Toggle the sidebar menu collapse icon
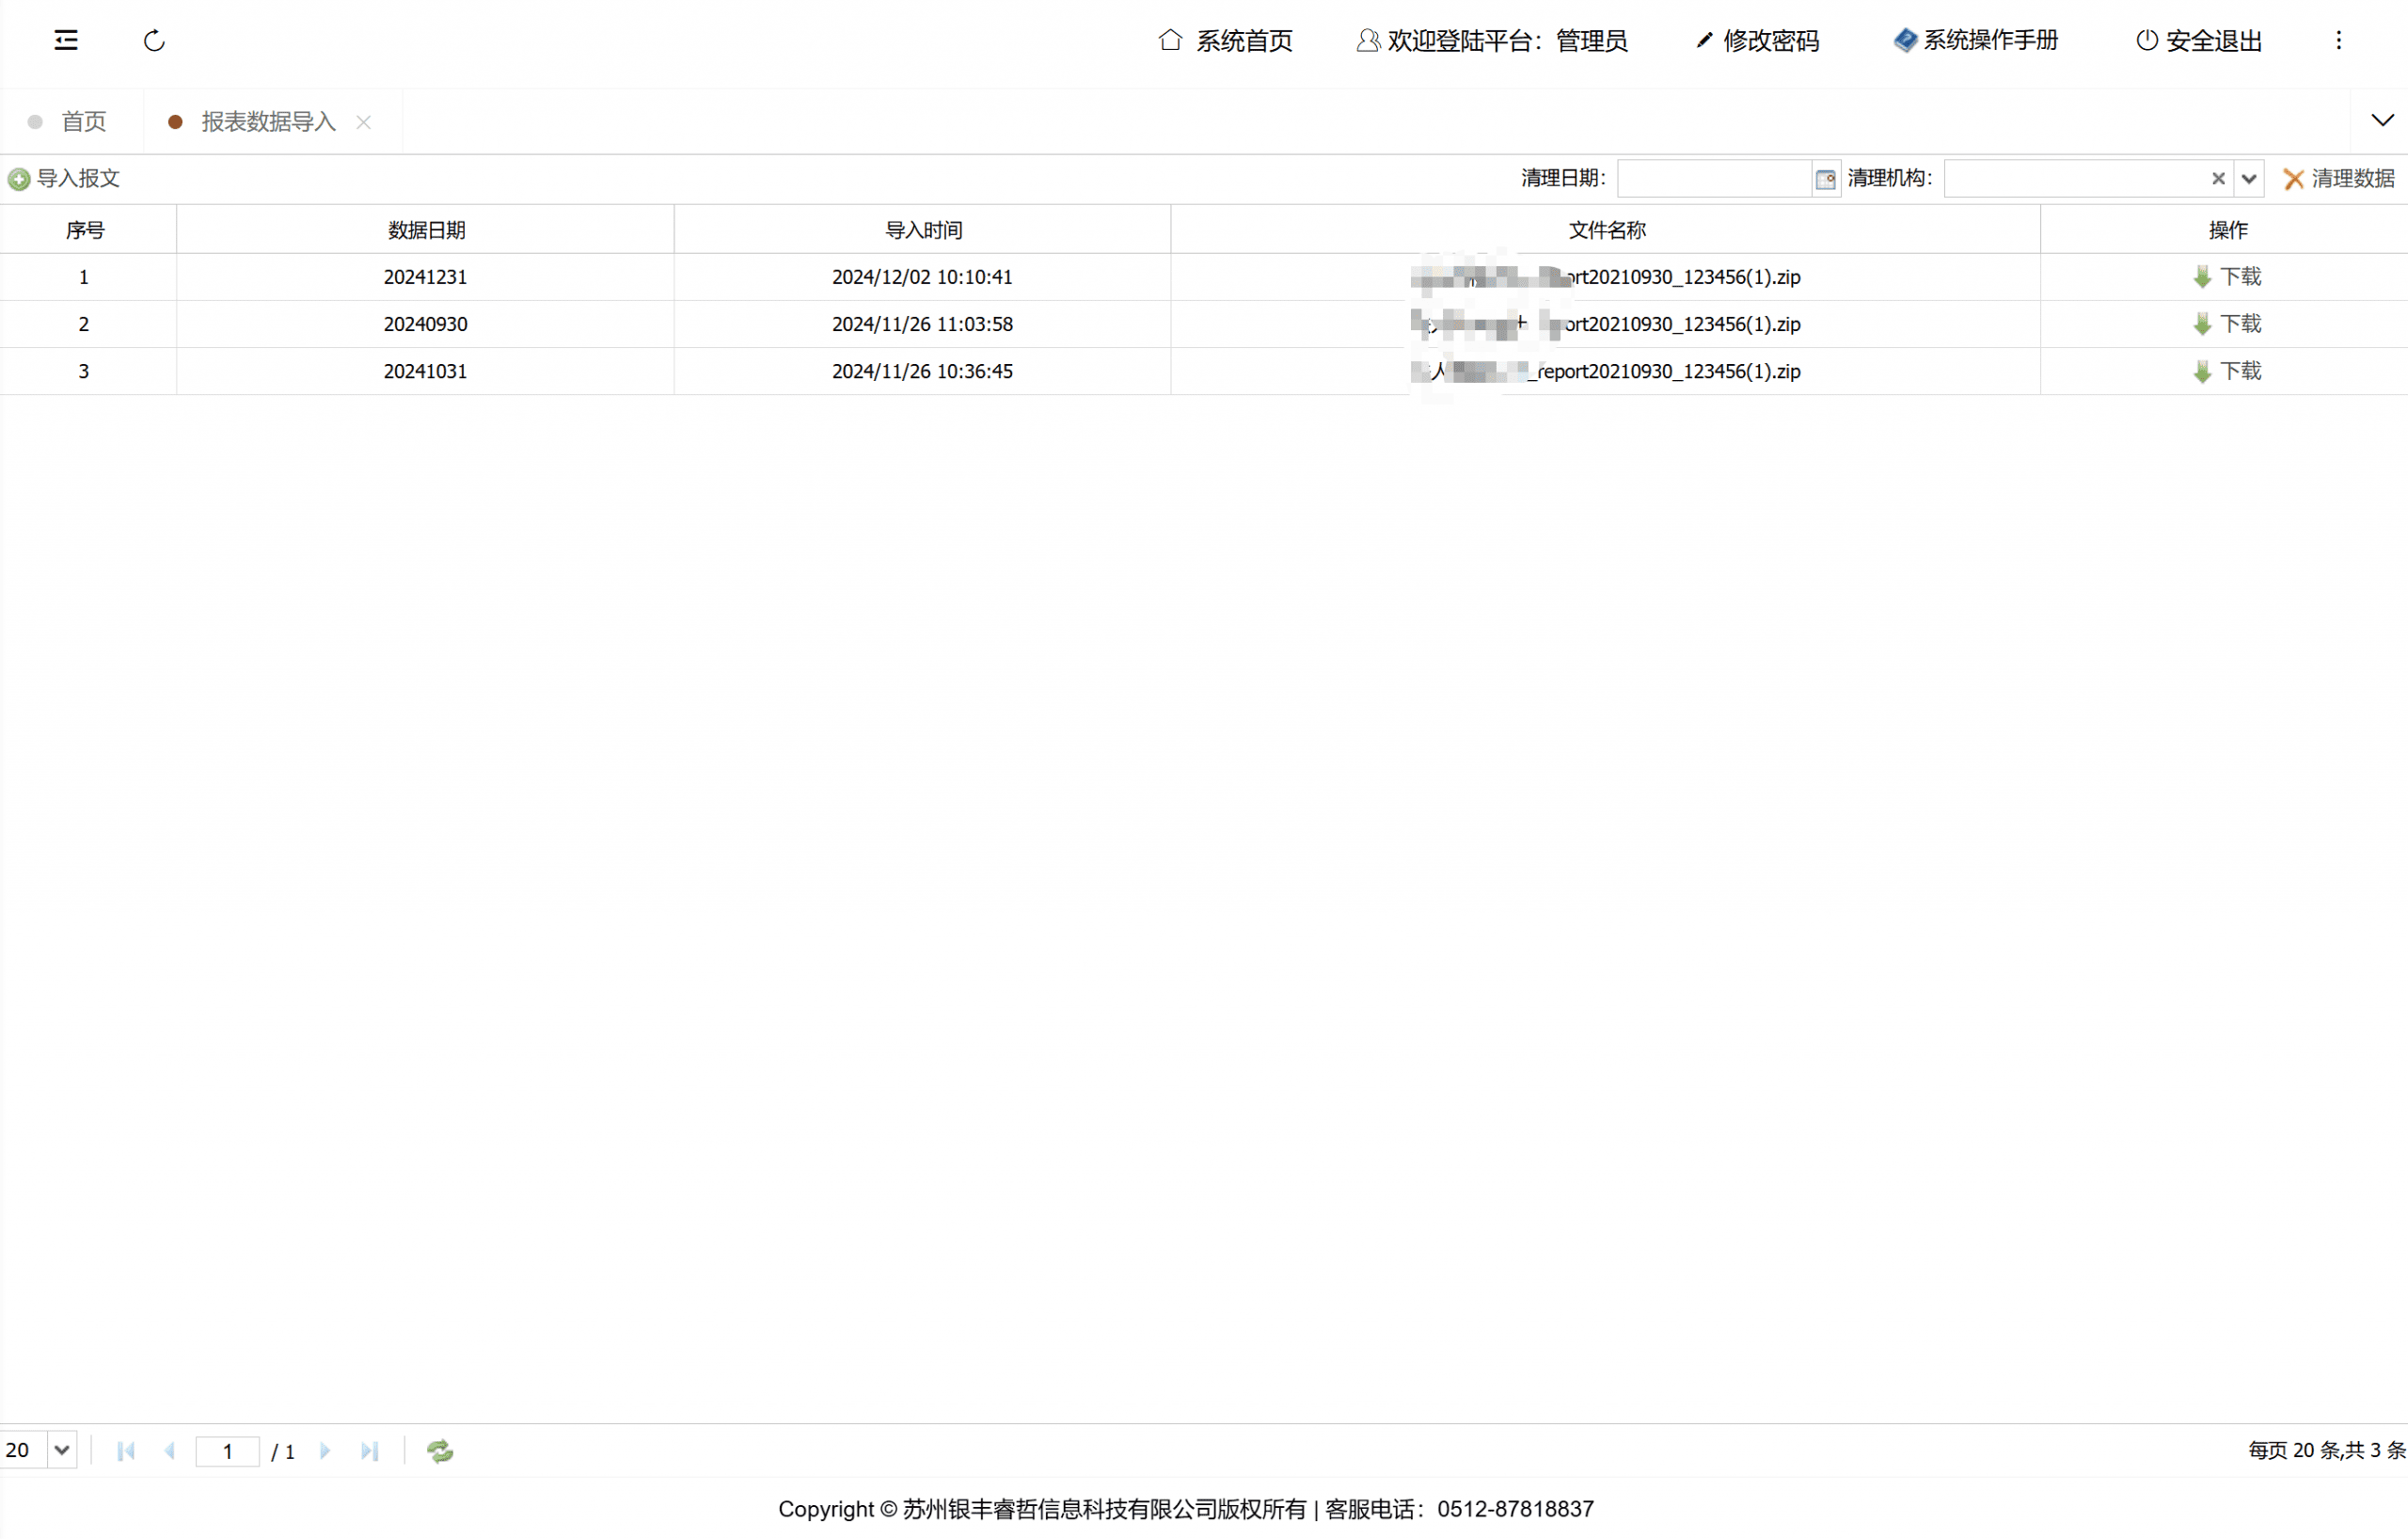 [x=66, y=40]
